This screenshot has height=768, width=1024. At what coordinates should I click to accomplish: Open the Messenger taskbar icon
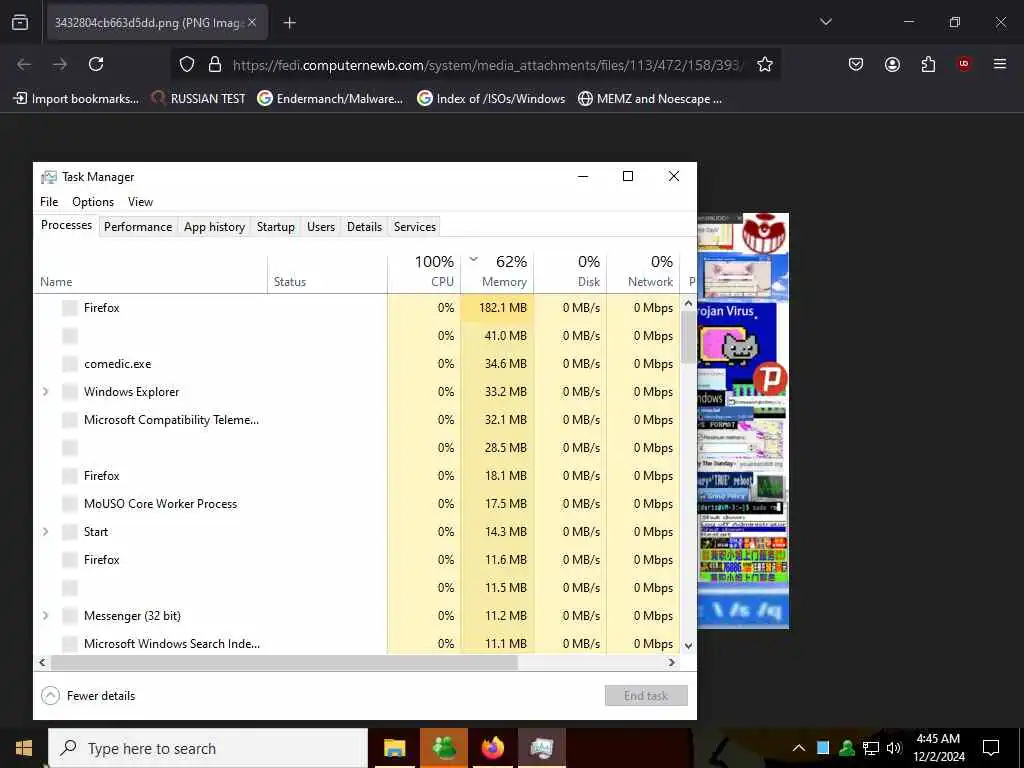click(x=444, y=748)
